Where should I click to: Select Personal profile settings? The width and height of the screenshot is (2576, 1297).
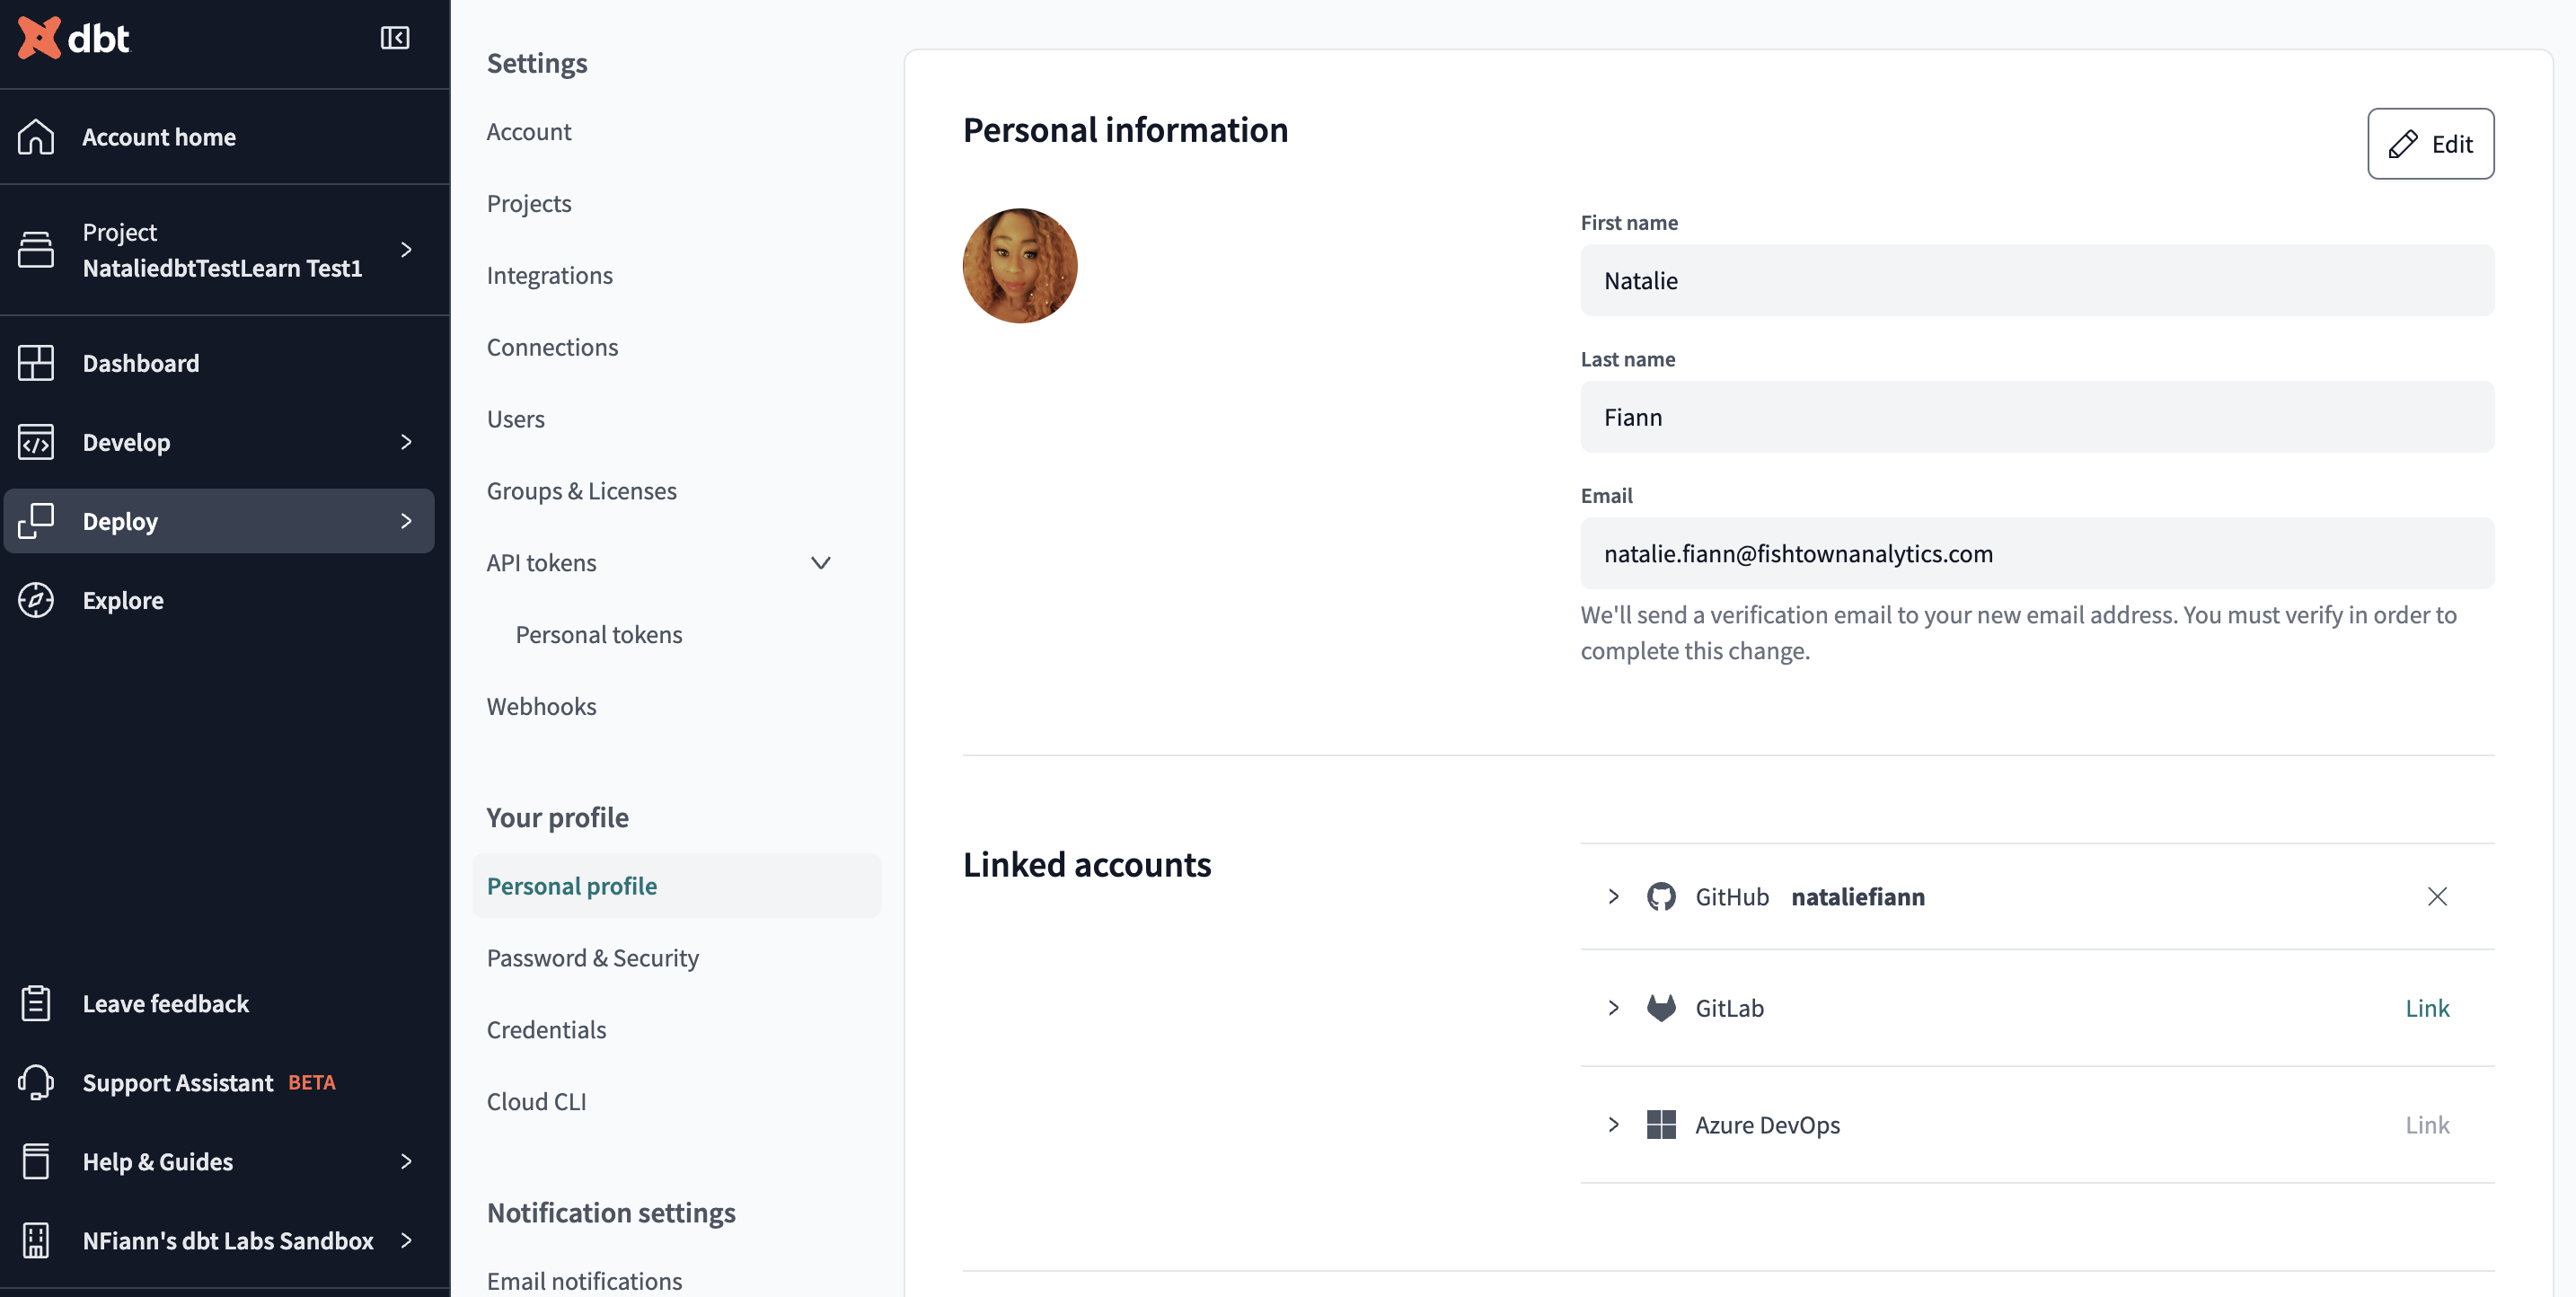pos(572,885)
